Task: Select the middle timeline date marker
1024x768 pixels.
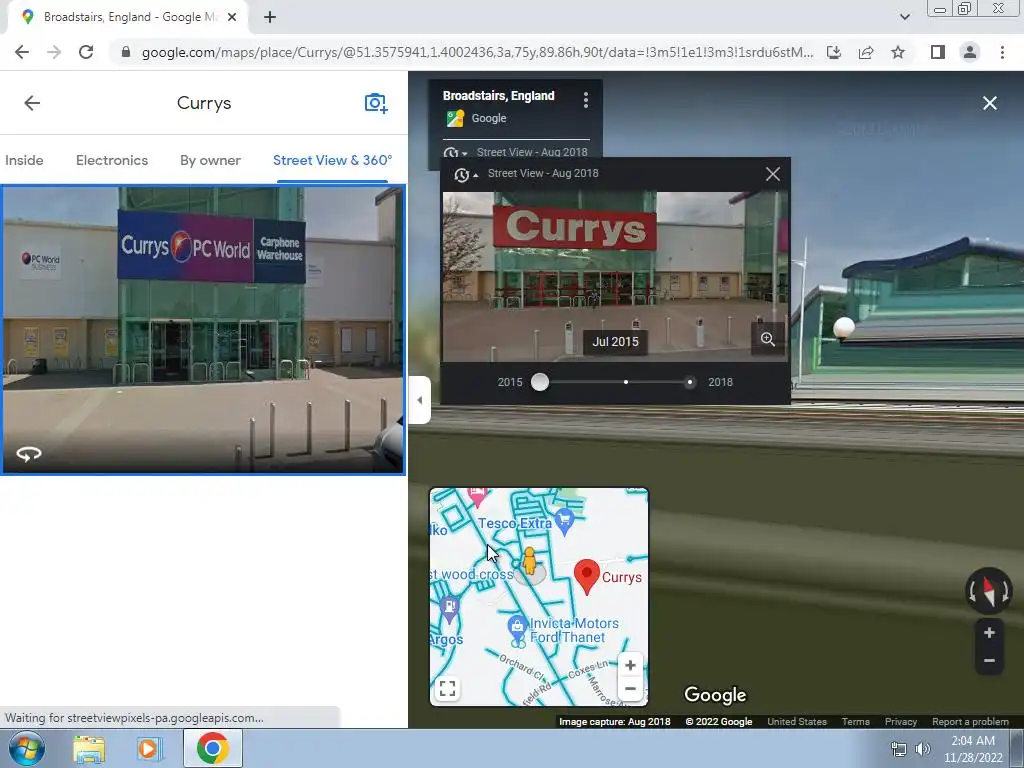Action: pos(626,382)
